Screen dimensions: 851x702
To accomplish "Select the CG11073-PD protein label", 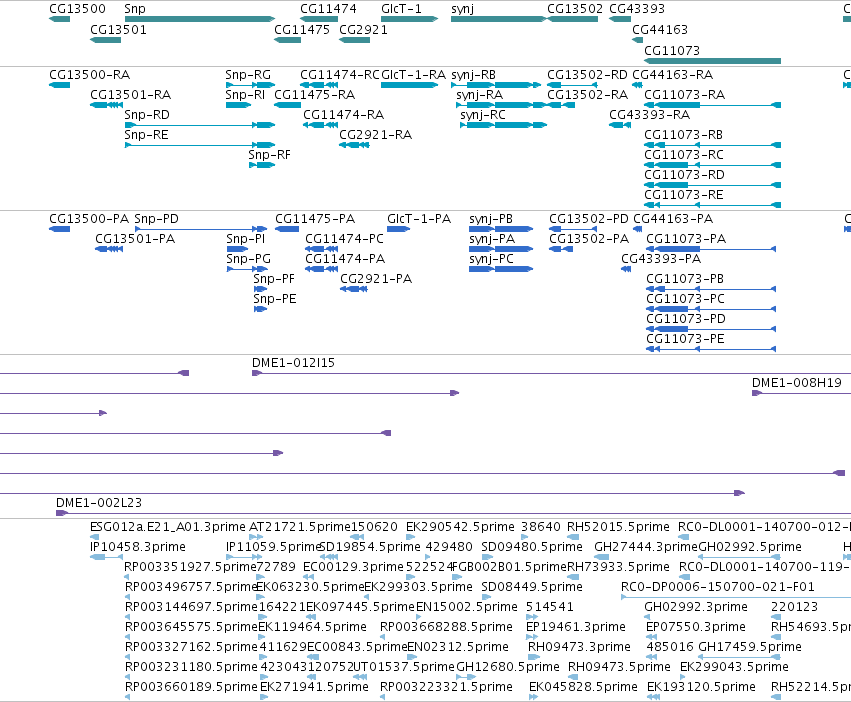I will pyautogui.click(x=685, y=319).
